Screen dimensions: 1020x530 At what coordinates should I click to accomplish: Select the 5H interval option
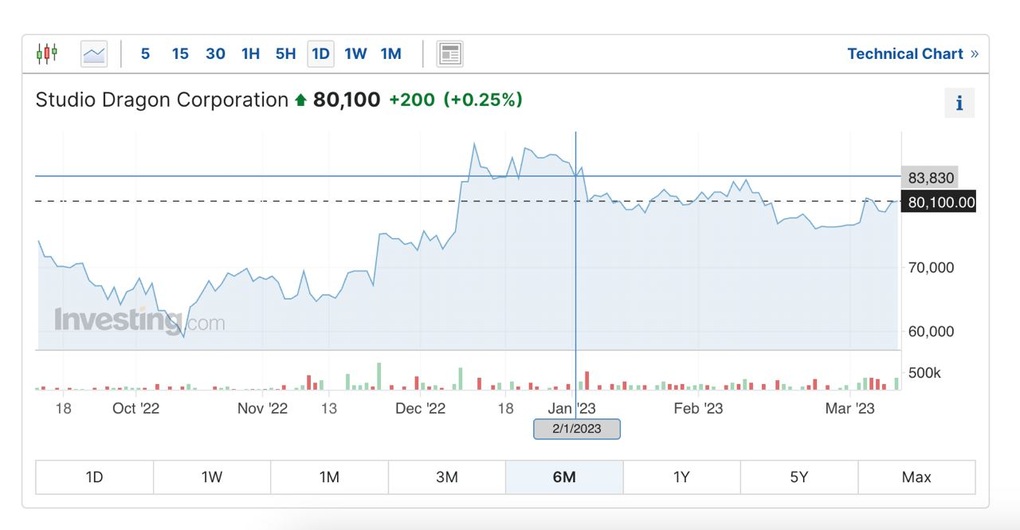pyautogui.click(x=285, y=54)
